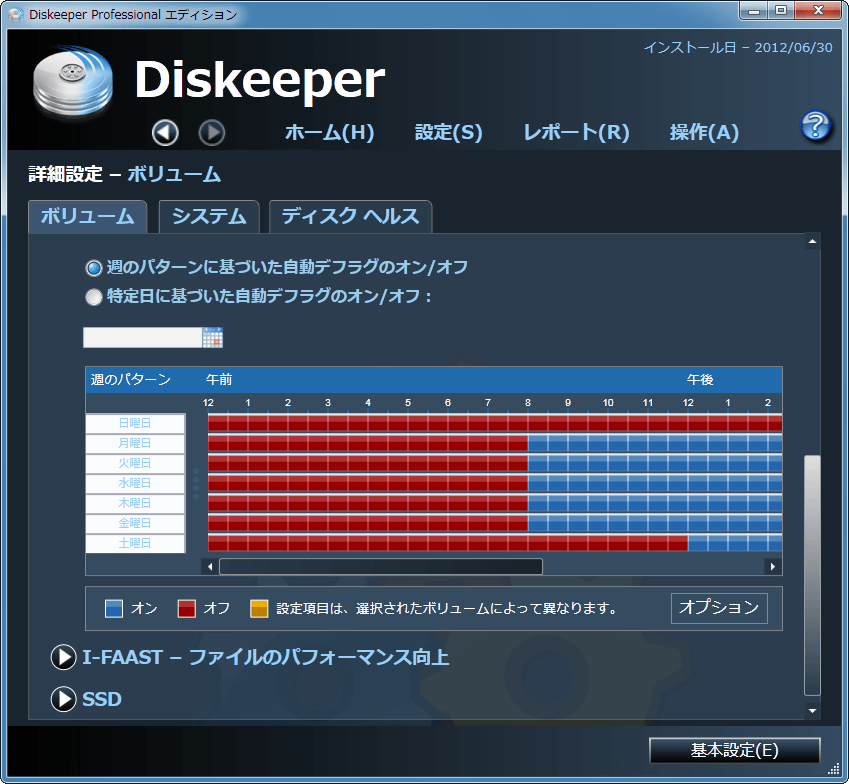Image resolution: width=849 pixels, height=784 pixels.
Task: Click the 詳細設定 – ボリューム heading
Action: [x=125, y=174]
